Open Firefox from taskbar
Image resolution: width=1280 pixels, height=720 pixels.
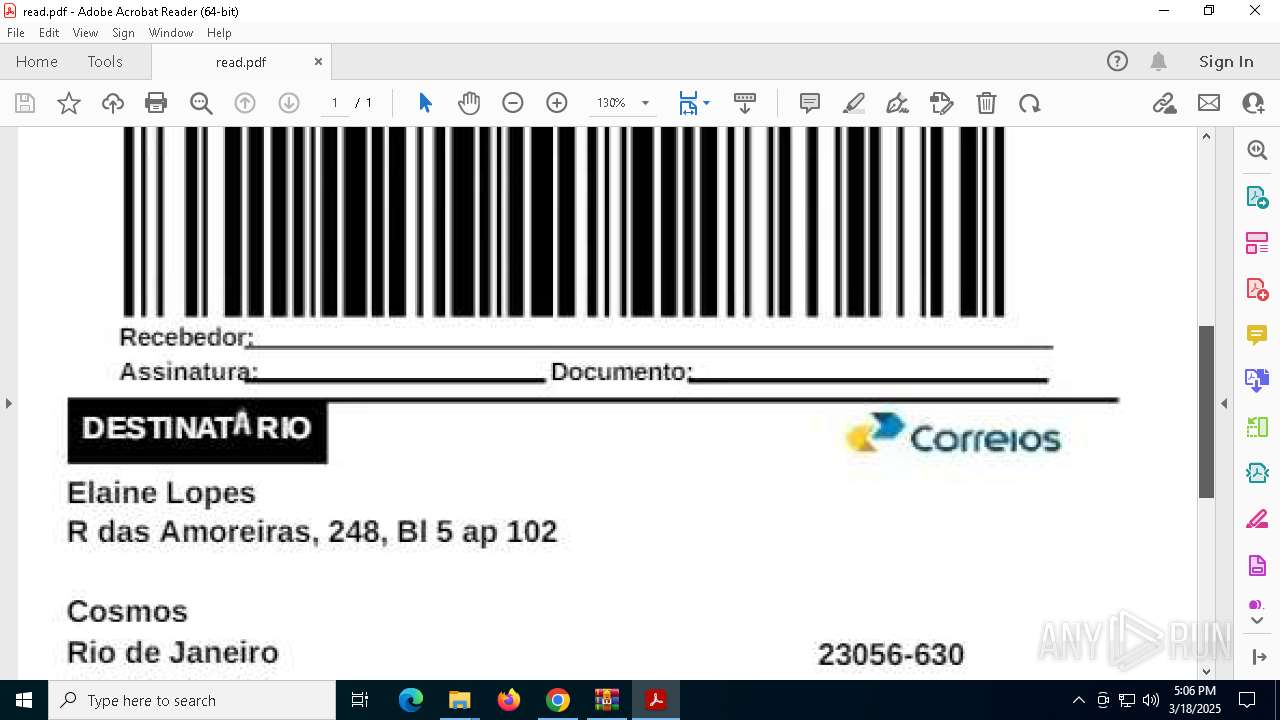(509, 700)
